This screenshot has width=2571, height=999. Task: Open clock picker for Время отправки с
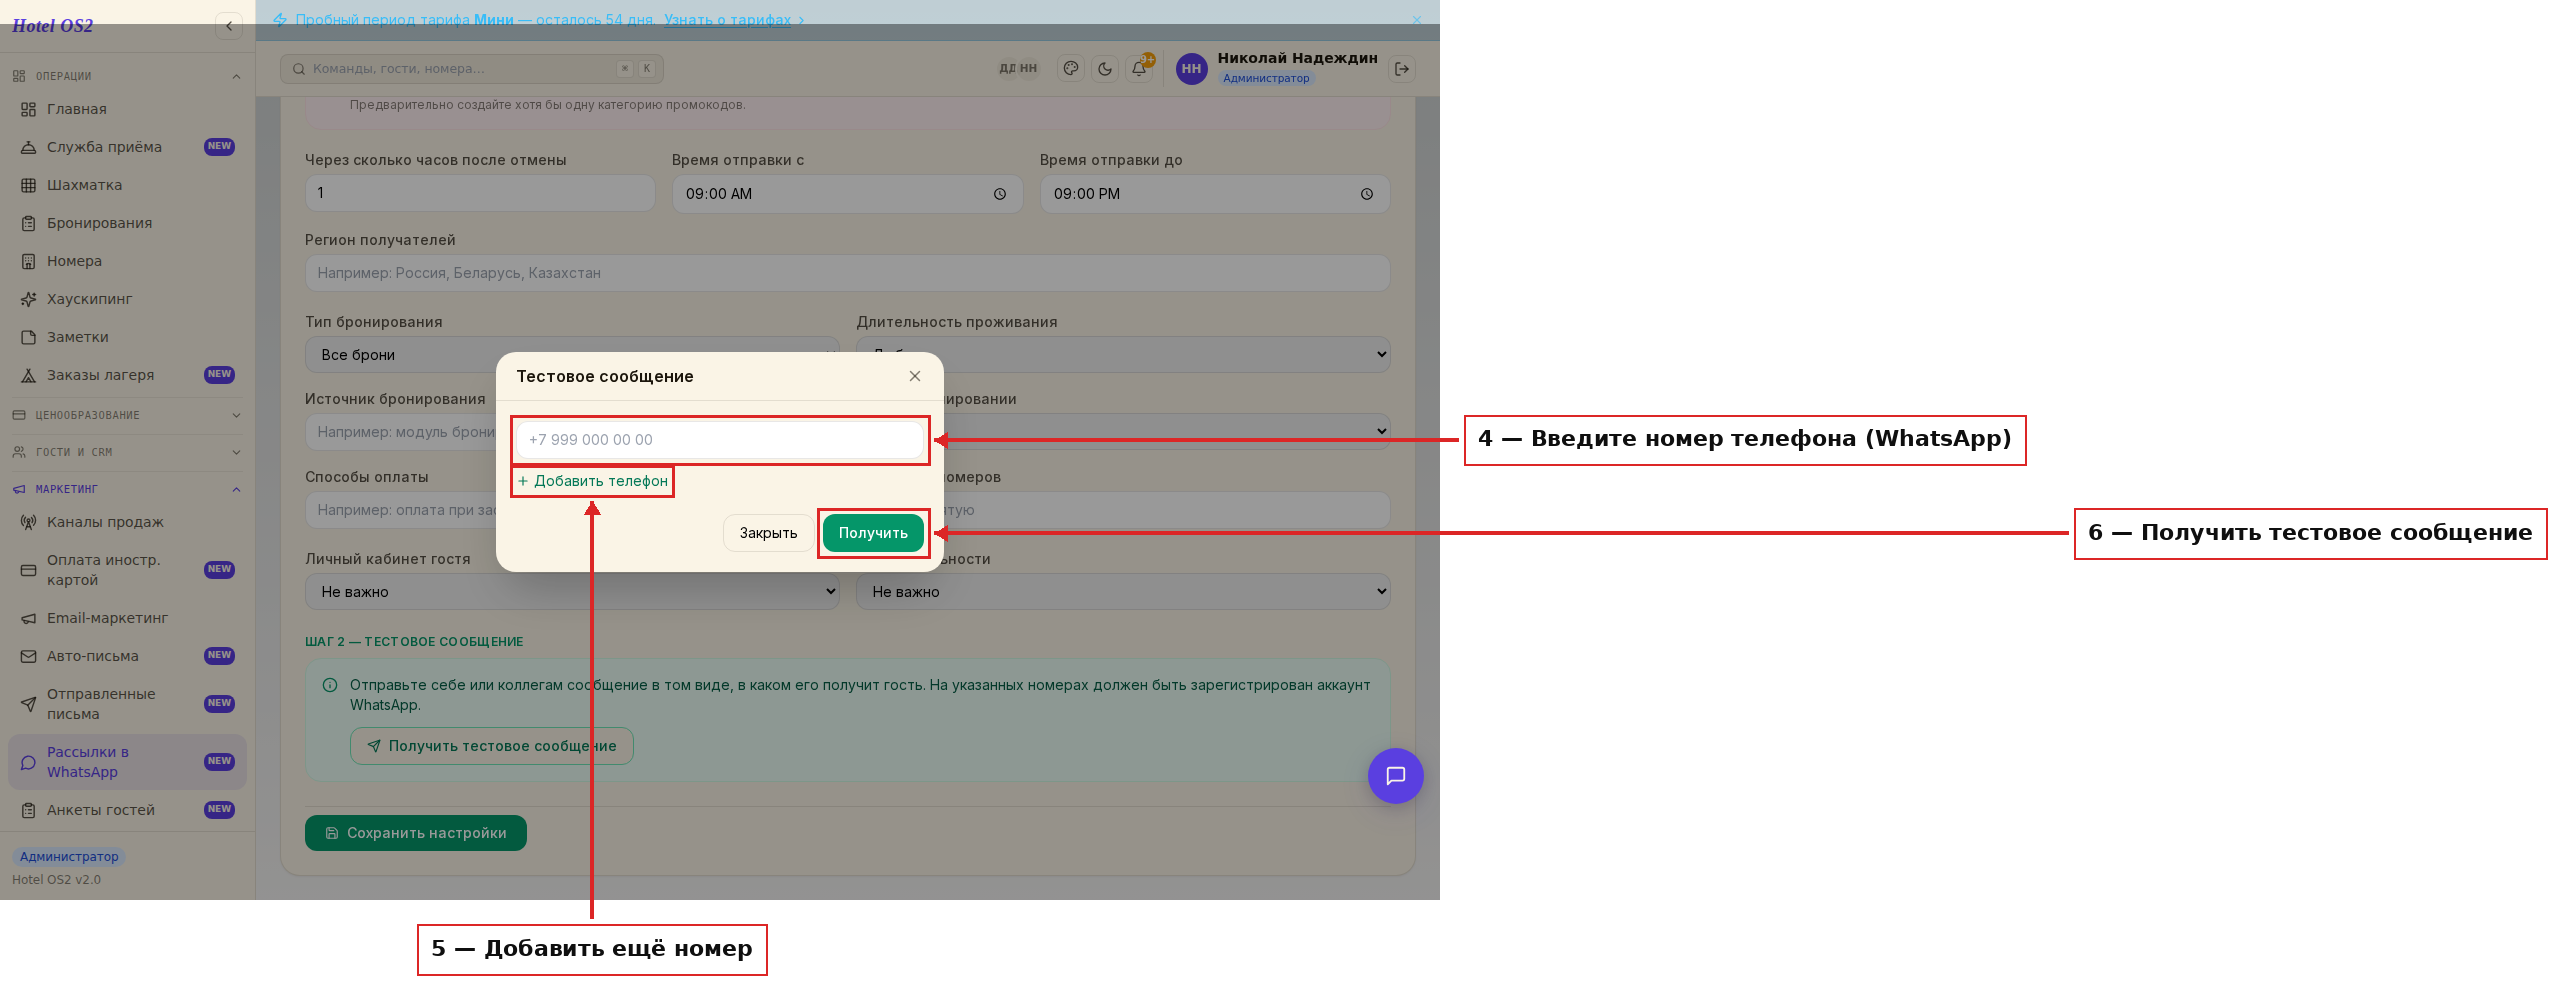click(x=1000, y=194)
